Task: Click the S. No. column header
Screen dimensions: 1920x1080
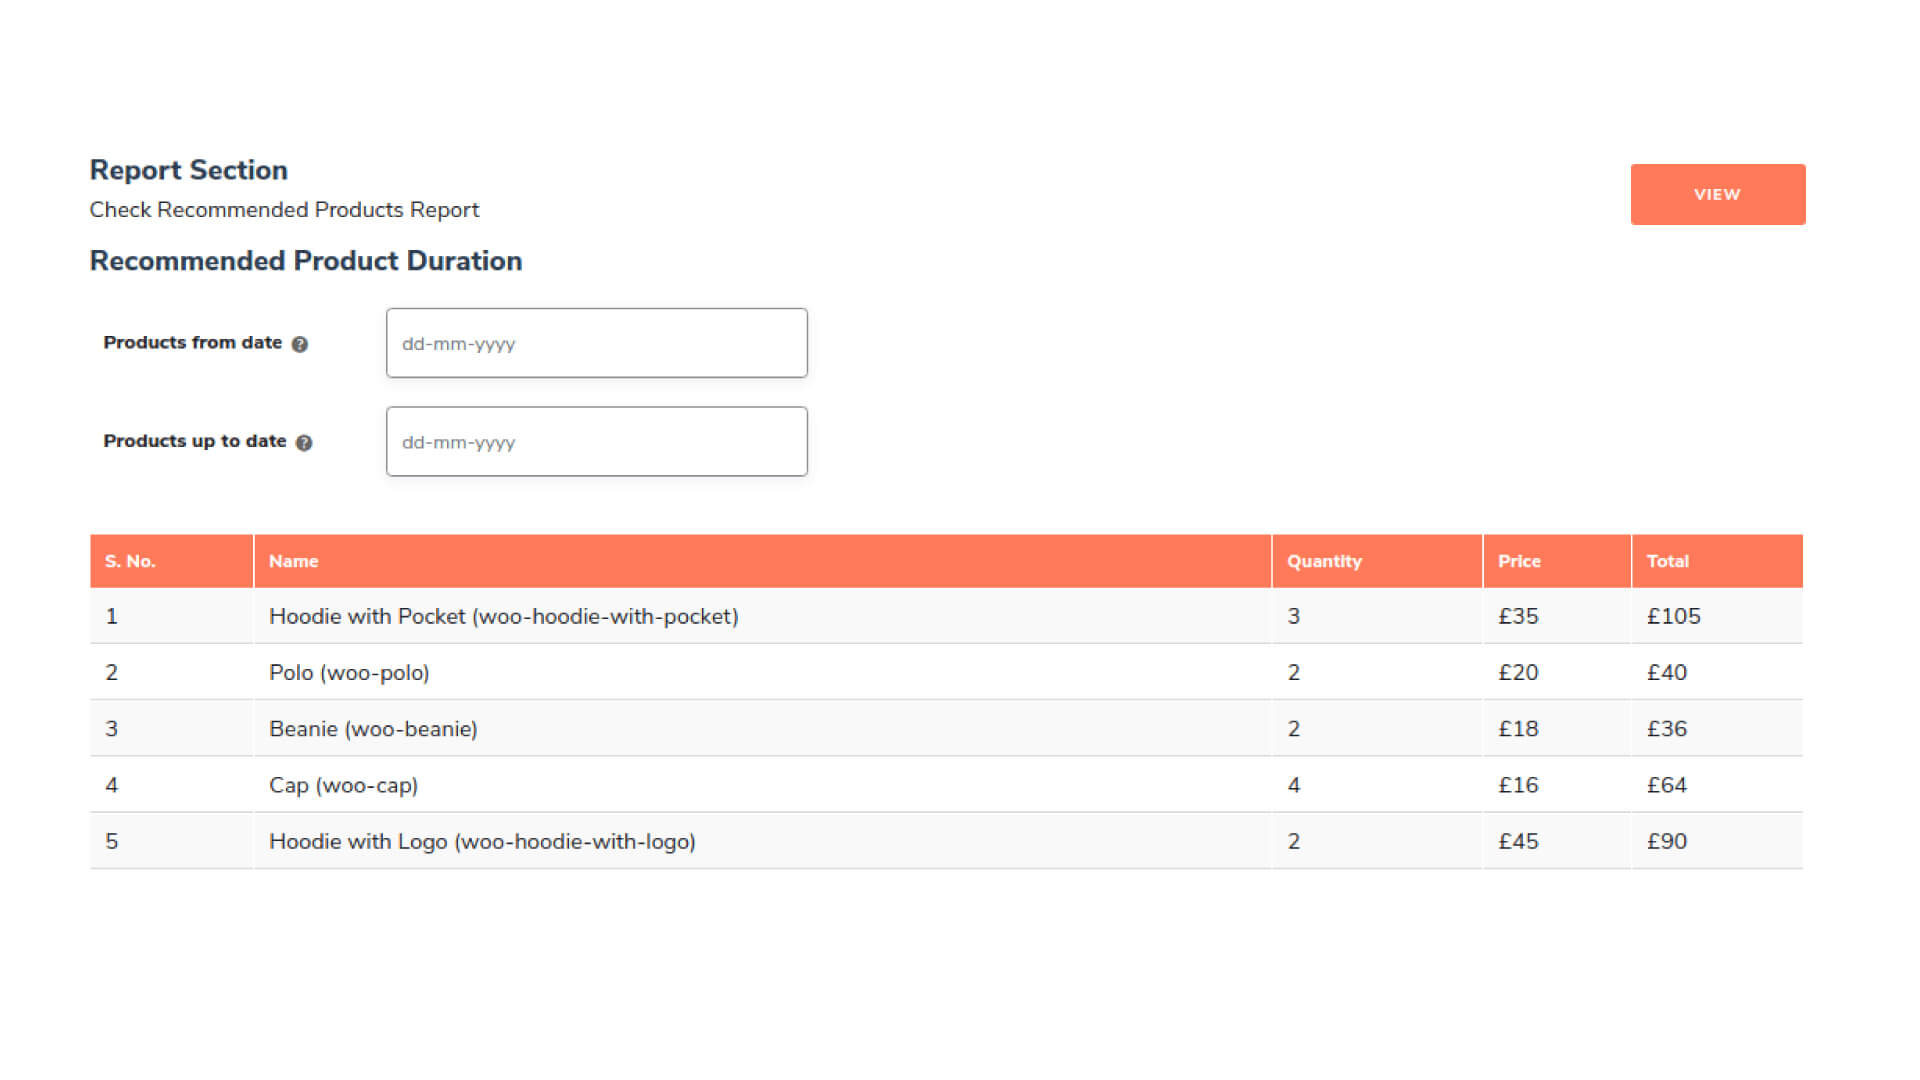Action: point(130,561)
